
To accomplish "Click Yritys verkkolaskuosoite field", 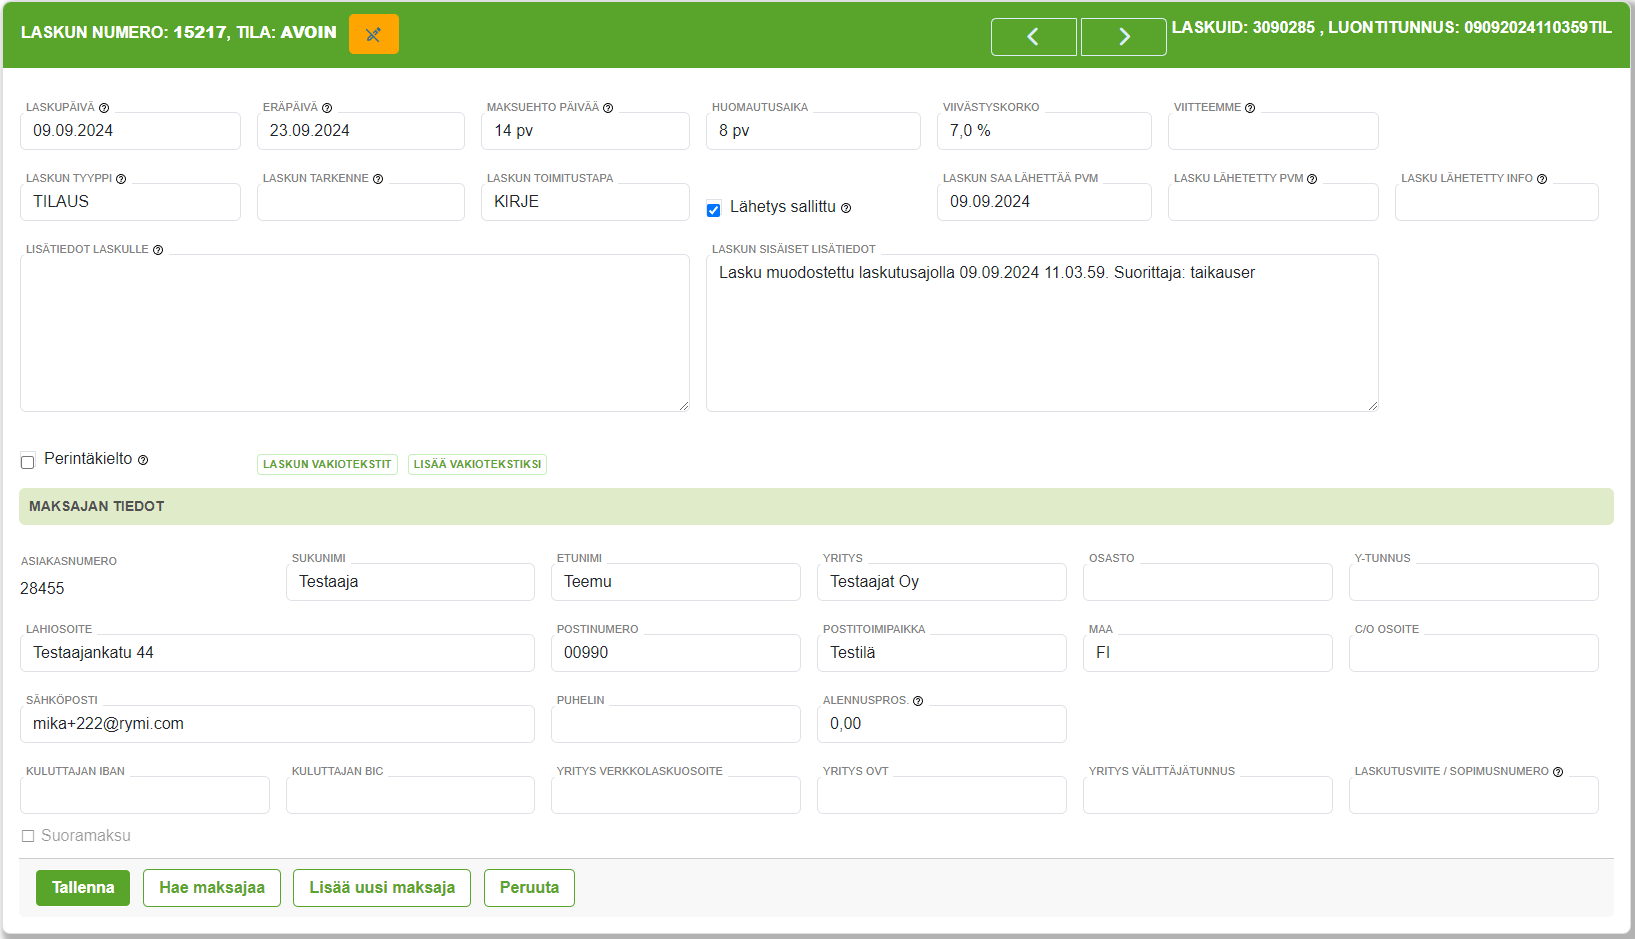I will 676,795.
